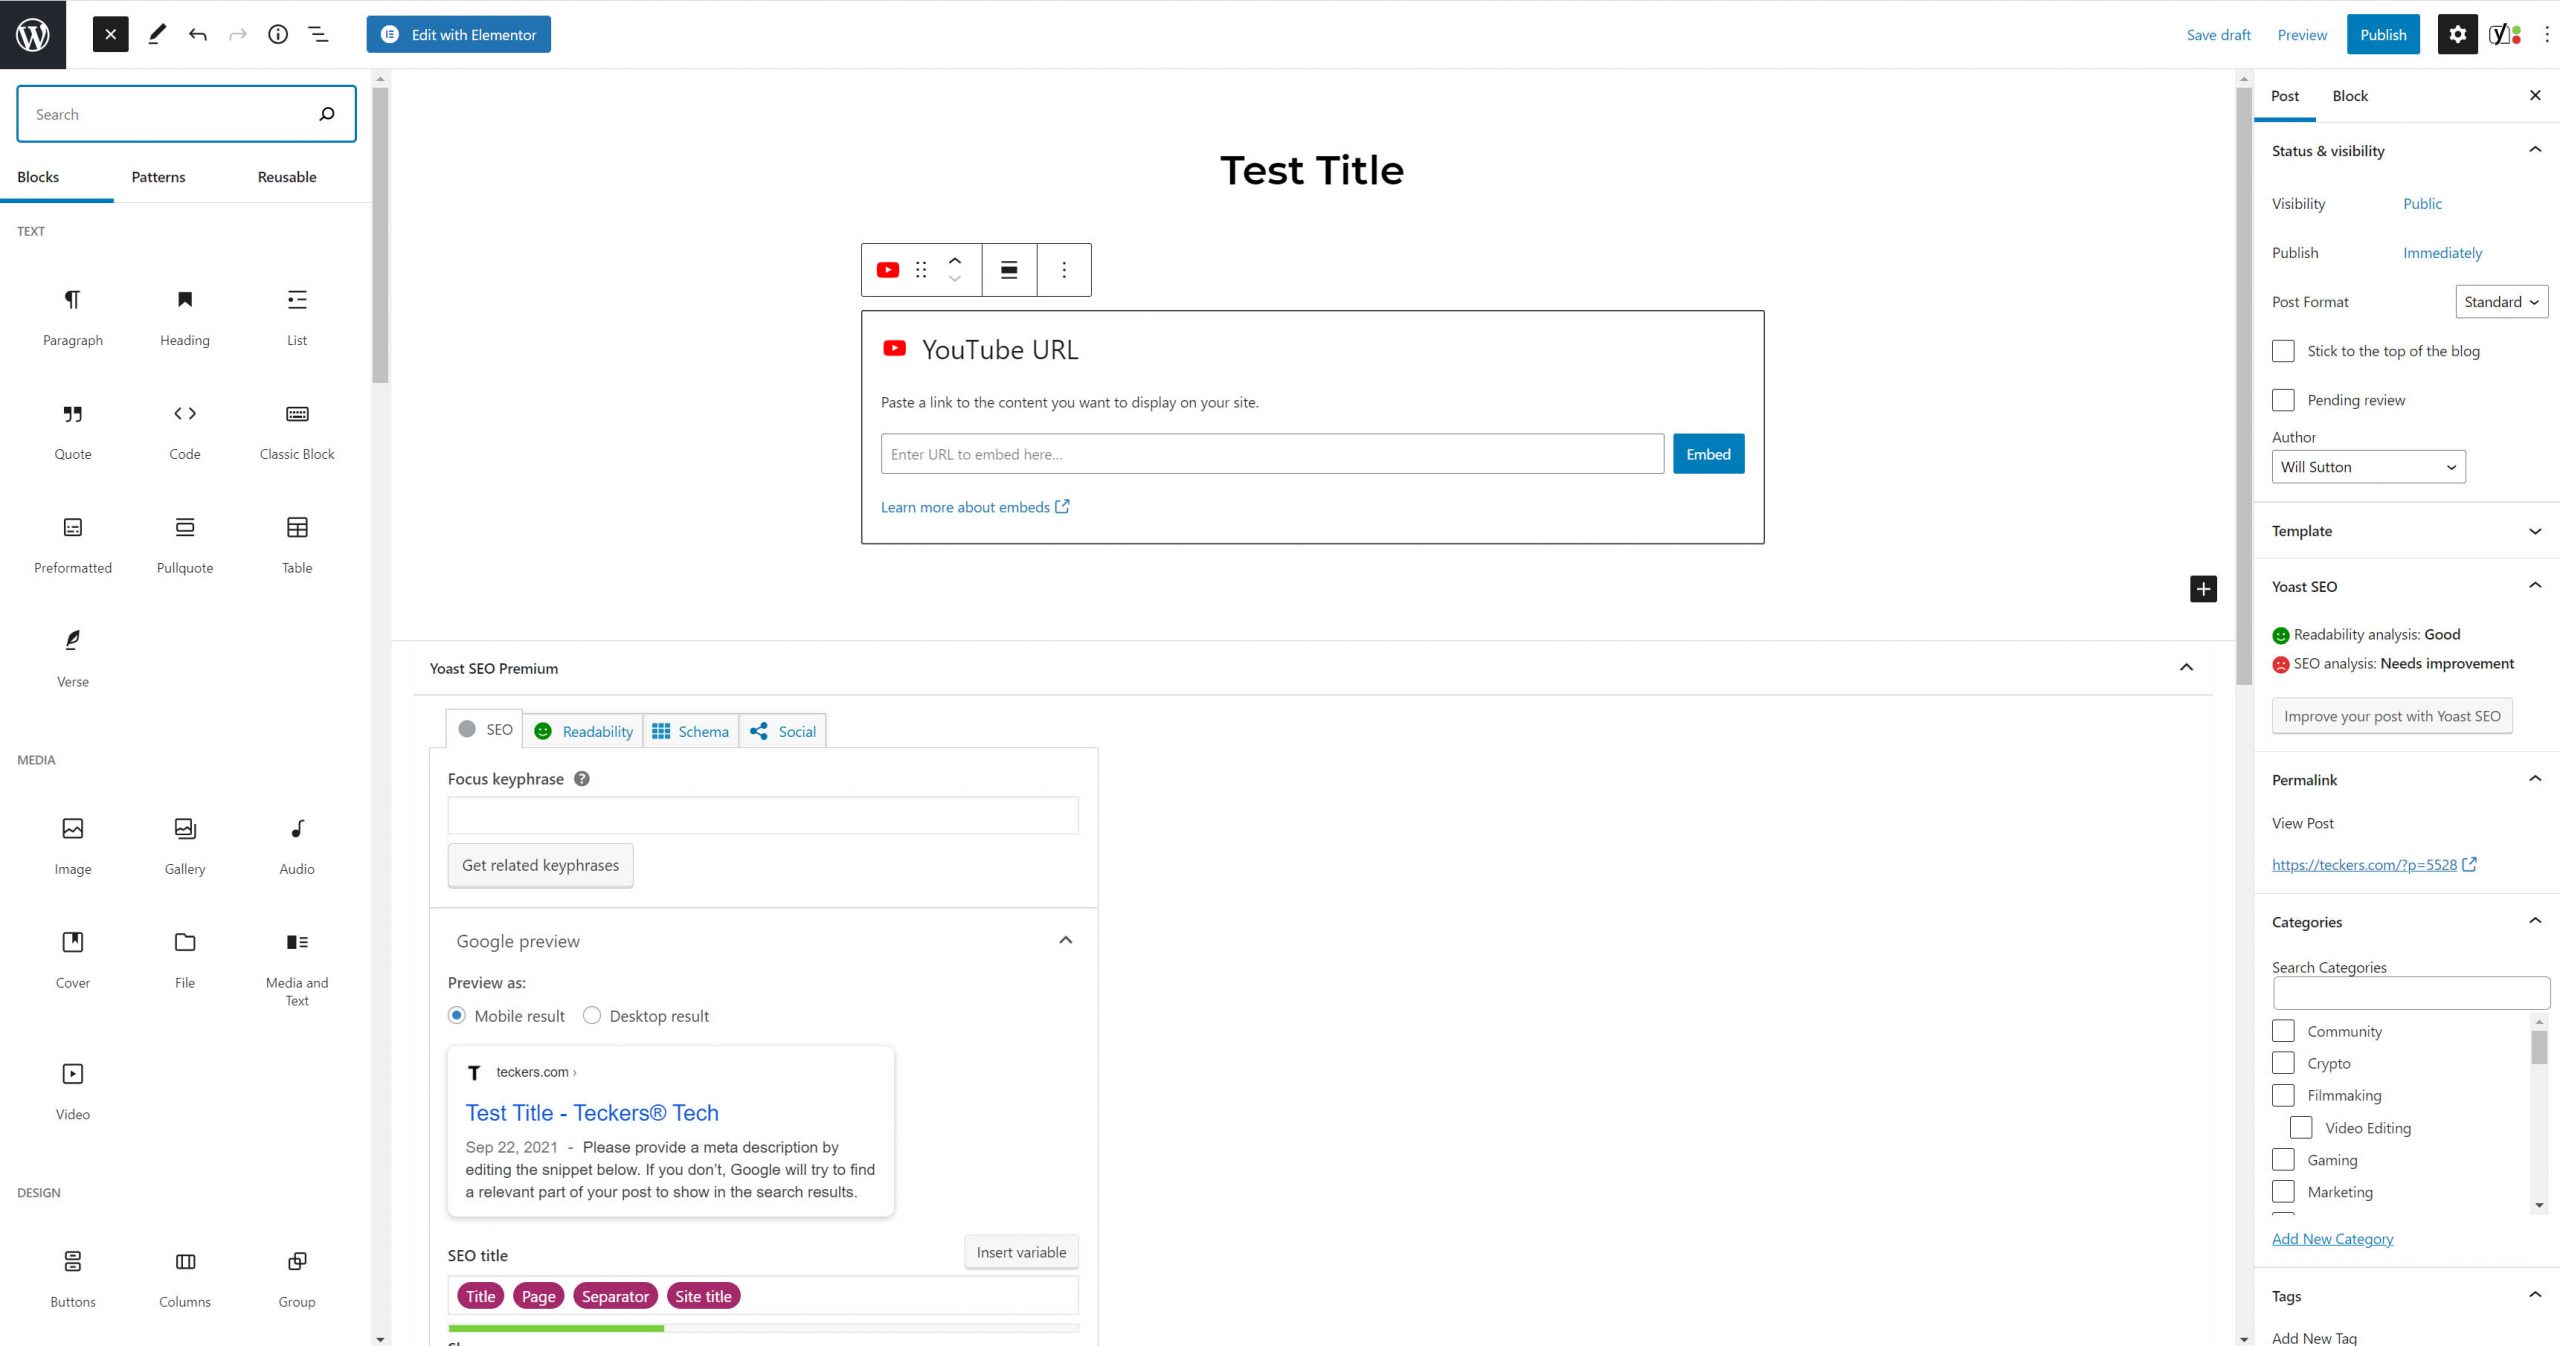Collapse the Categories panel
Viewport: 2560px width, 1346px height.
[2535, 921]
